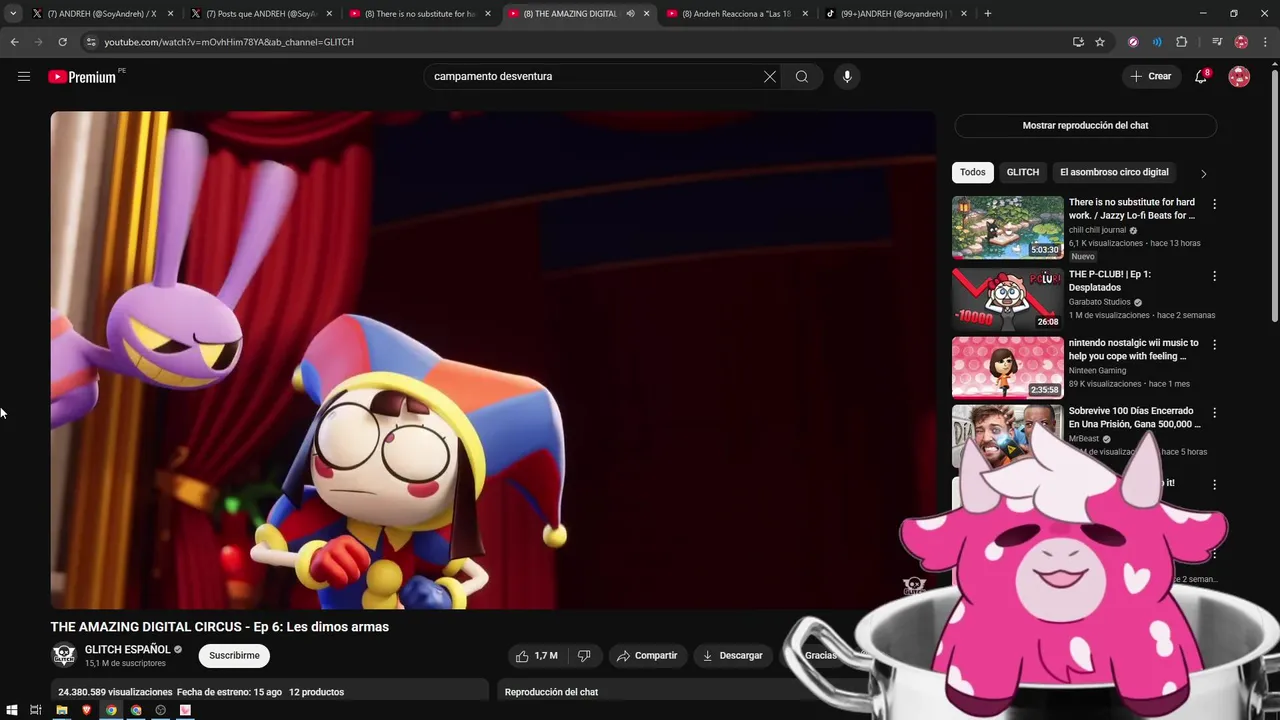The height and width of the screenshot is (720, 1280).
Task: Open GLITCH ESPAÑOL channel avatar
Action: 64,656
